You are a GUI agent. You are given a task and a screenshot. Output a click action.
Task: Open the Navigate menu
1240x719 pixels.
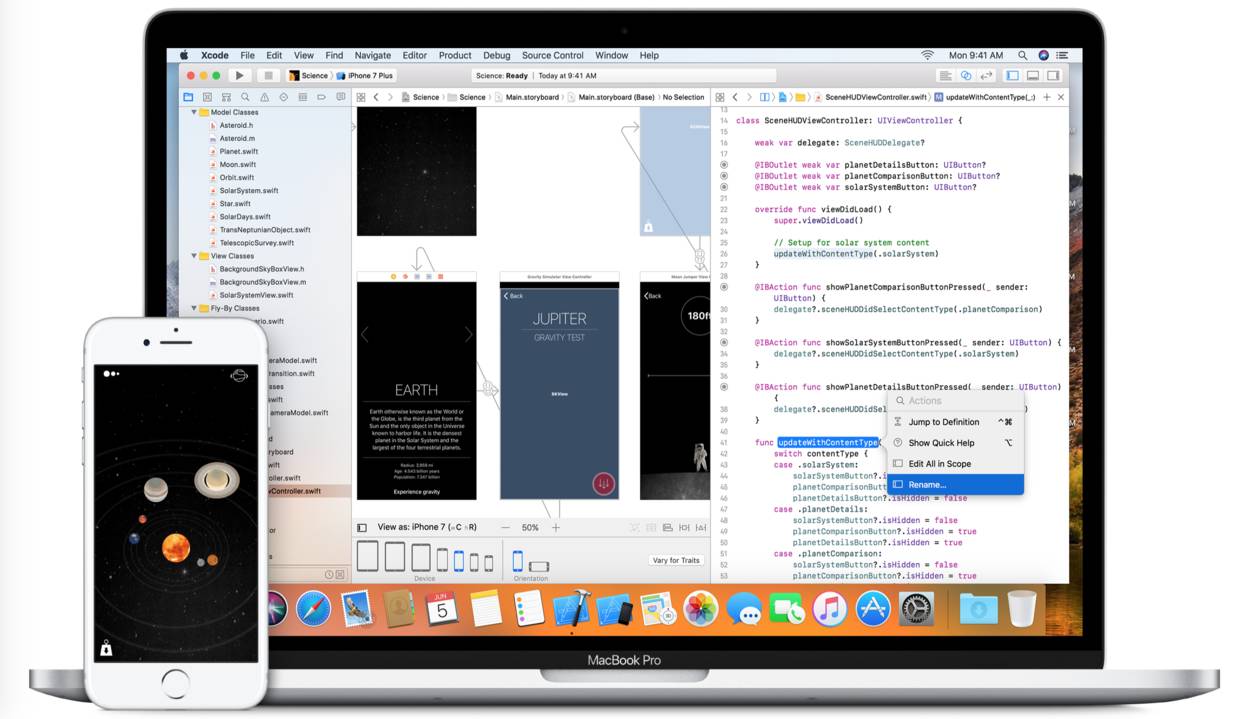(373, 55)
